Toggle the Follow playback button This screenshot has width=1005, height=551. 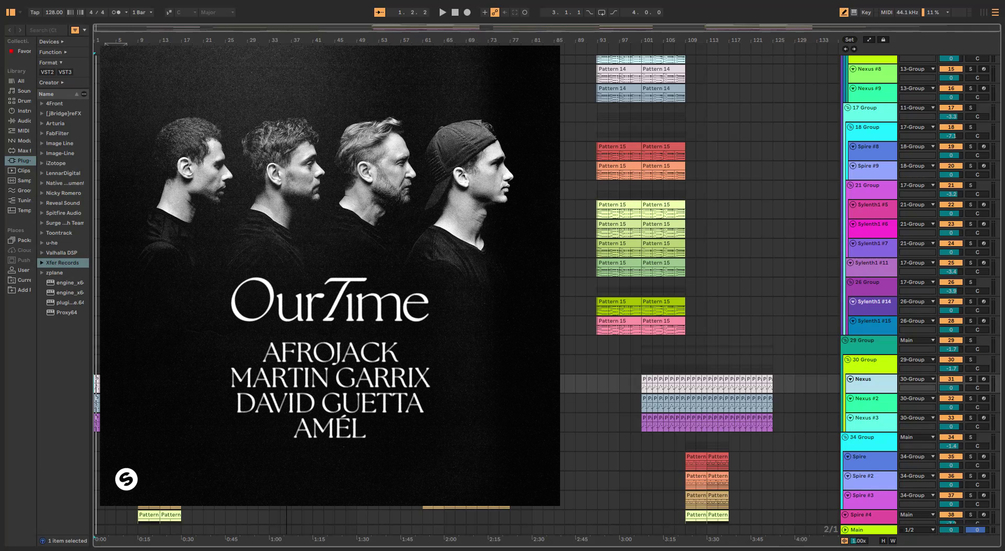379,12
